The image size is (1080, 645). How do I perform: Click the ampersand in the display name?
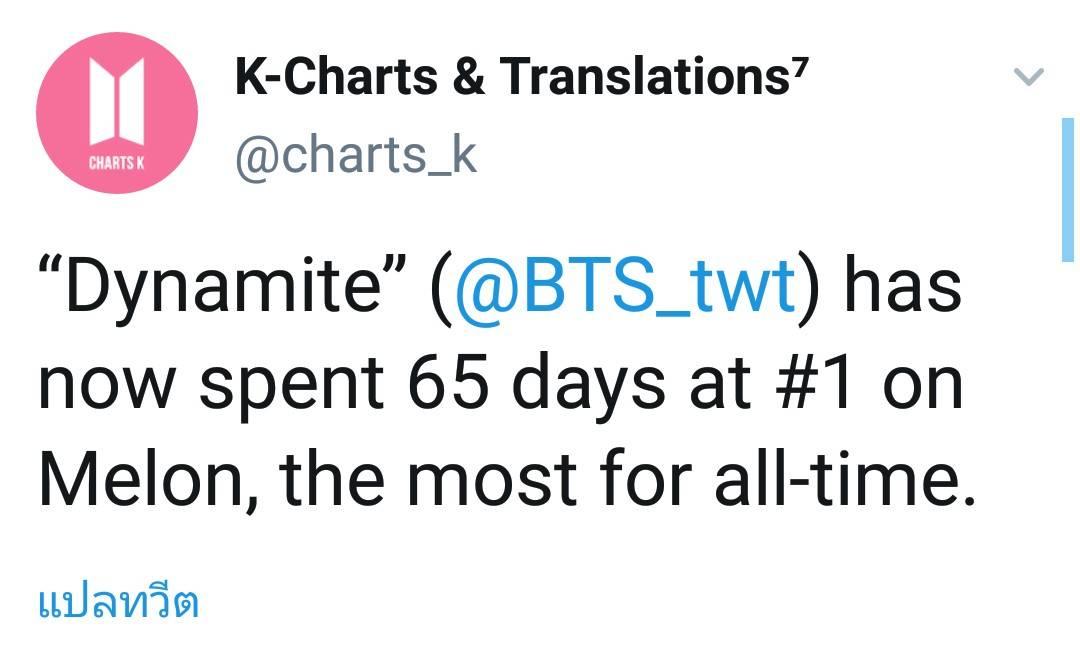(x=469, y=76)
